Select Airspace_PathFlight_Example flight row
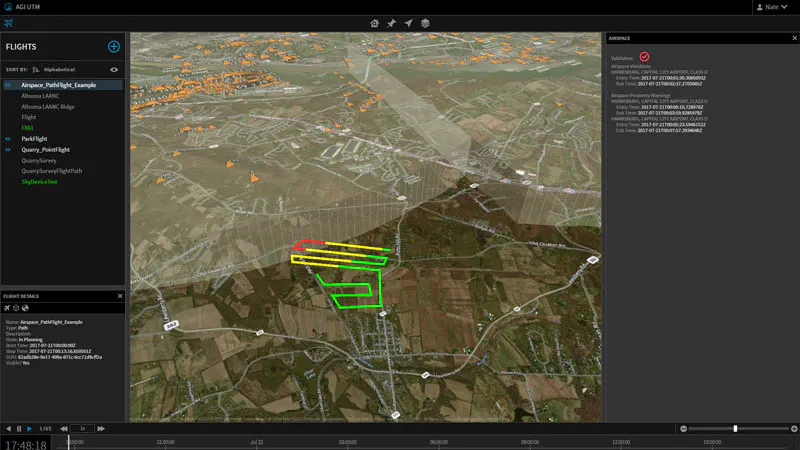The height and width of the screenshot is (450, 800). point(62,85)
